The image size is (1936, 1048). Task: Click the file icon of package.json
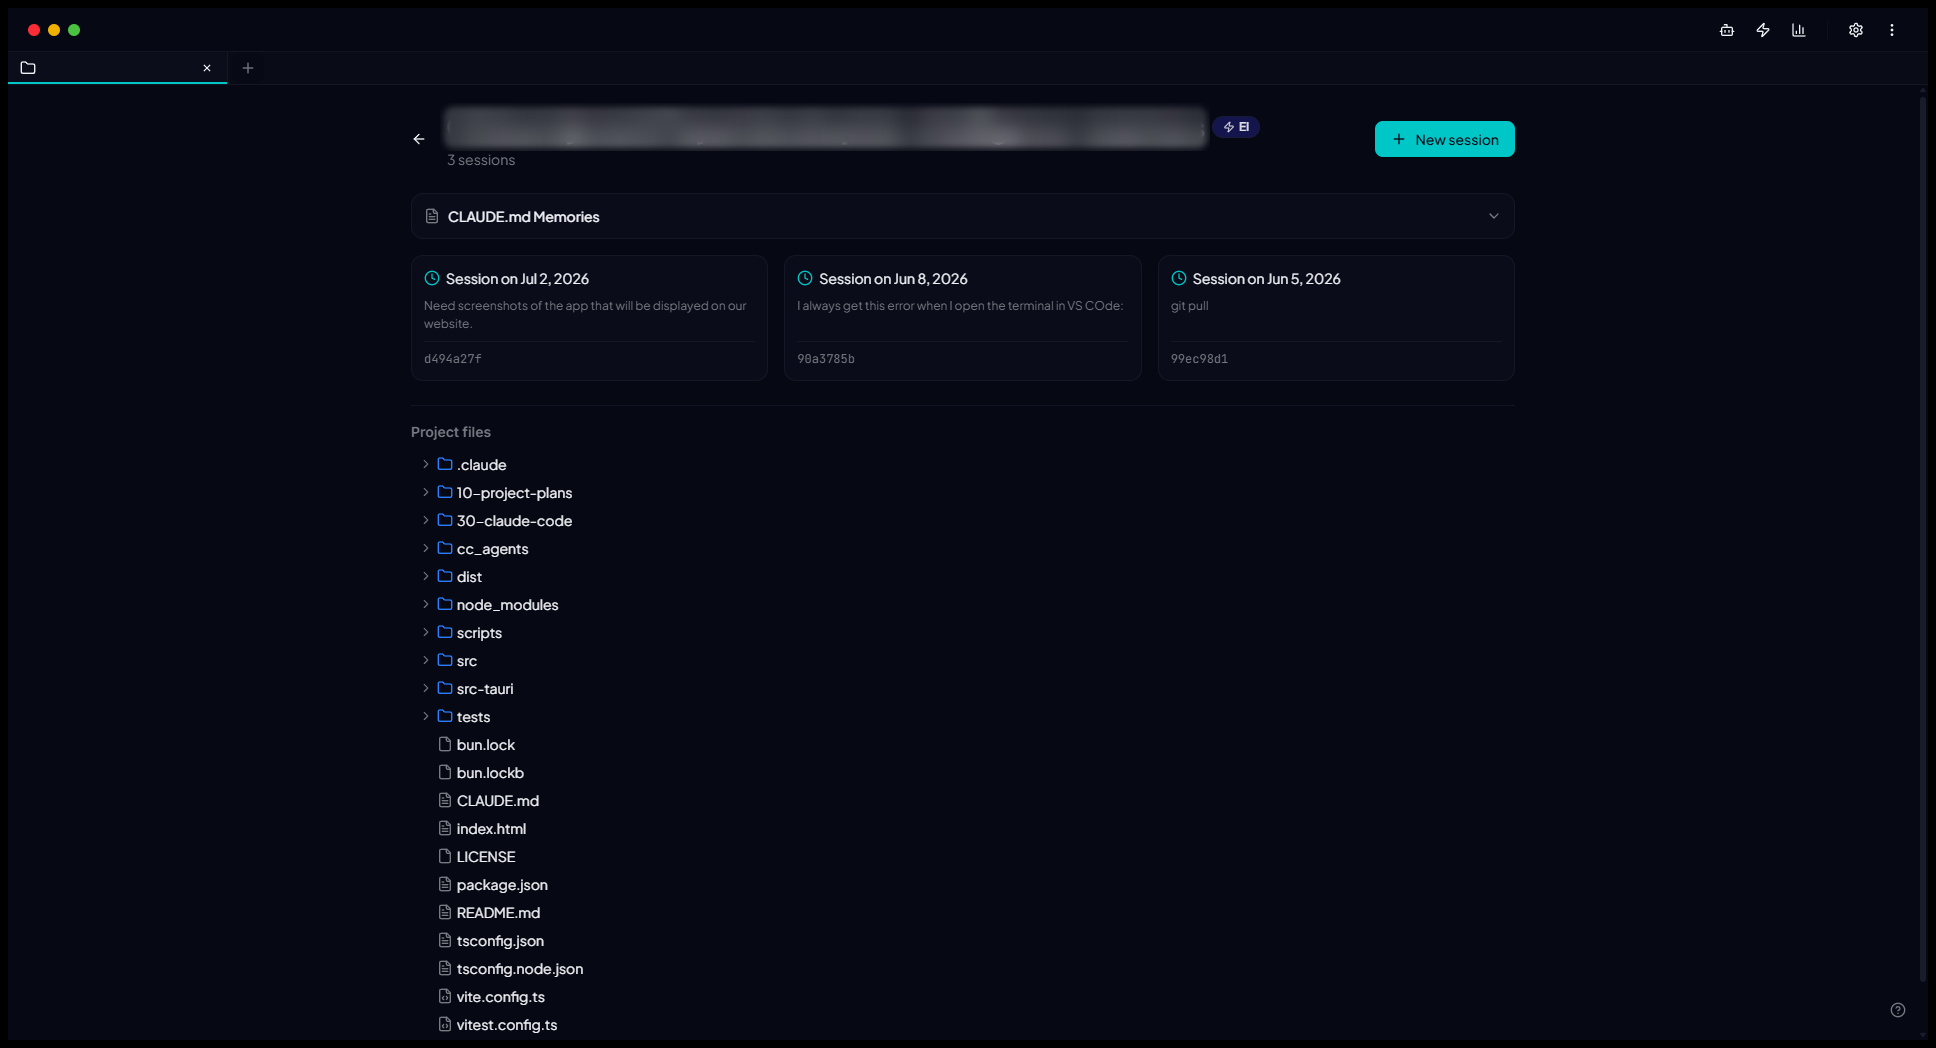[445, 884]
